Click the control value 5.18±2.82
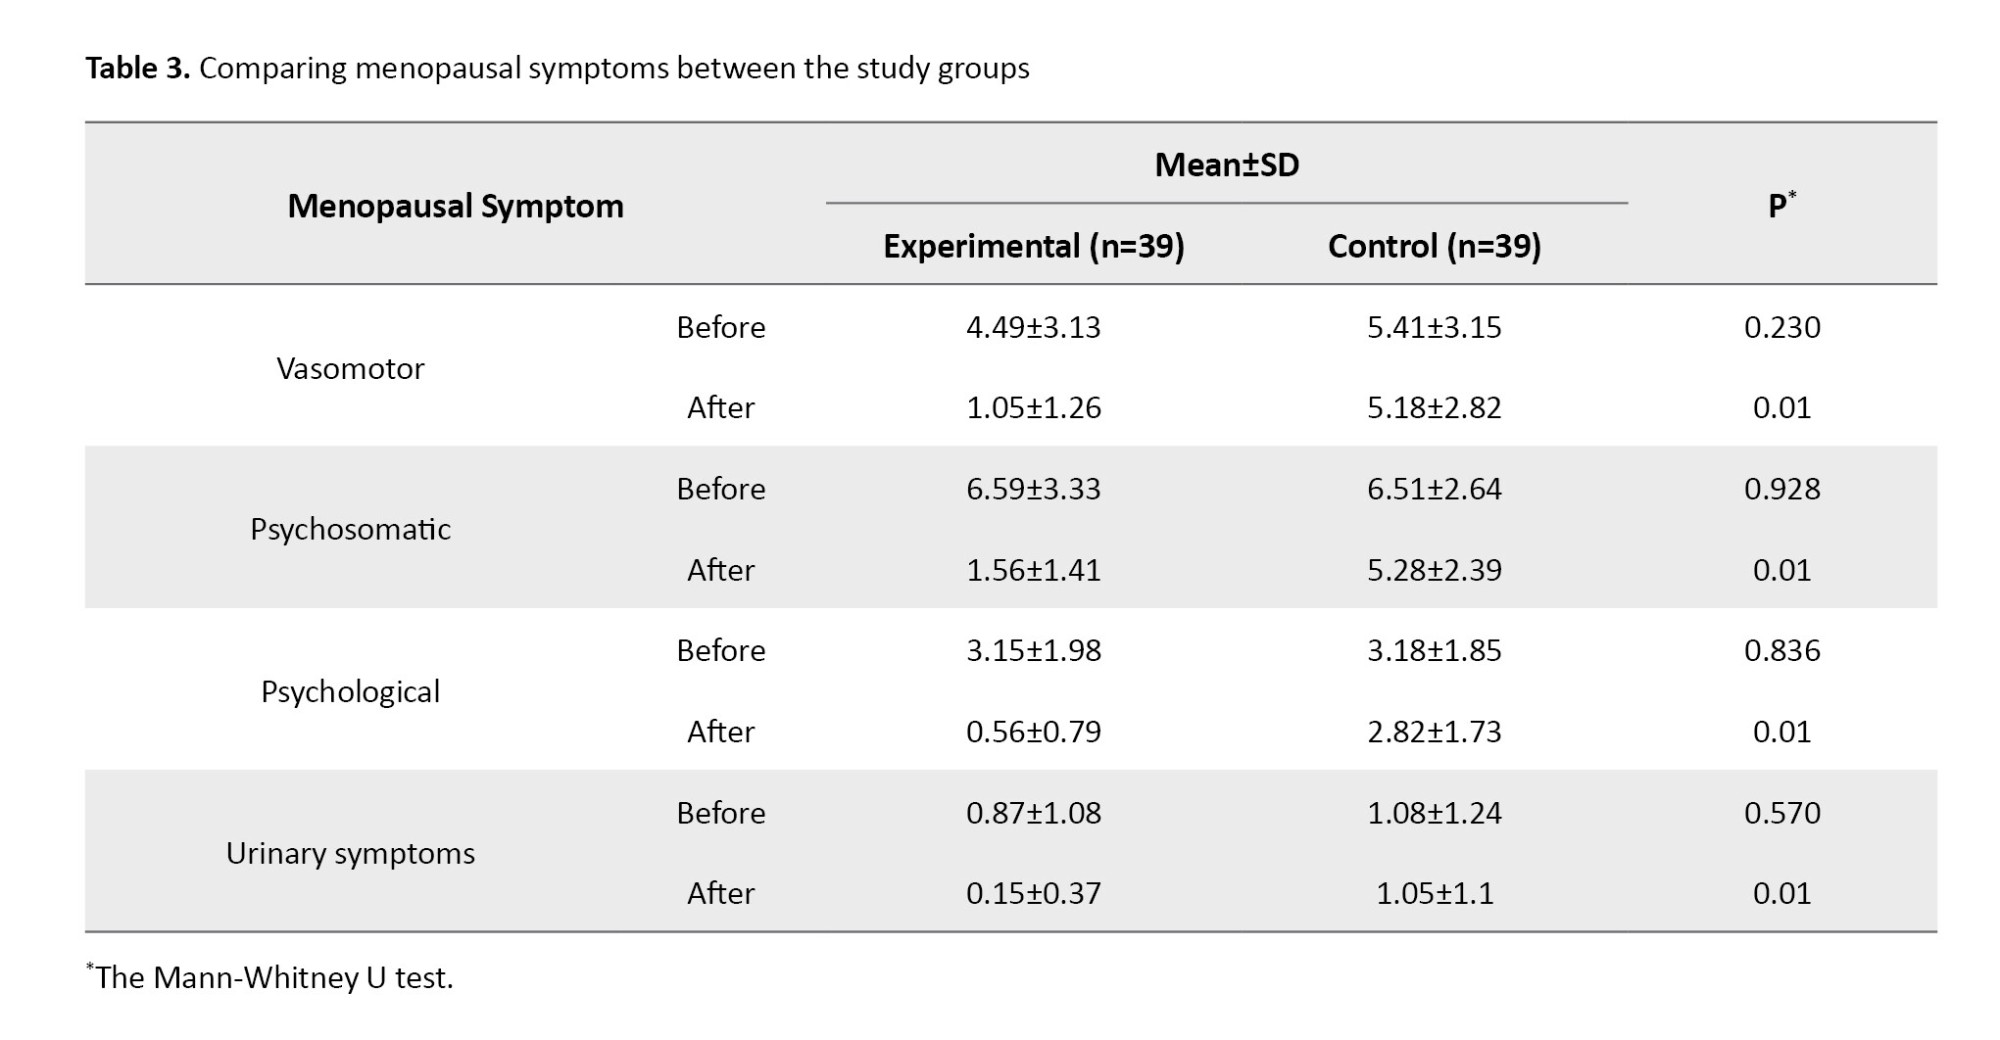This screenshot has height=1040, width=2000. click(1434, 408)
